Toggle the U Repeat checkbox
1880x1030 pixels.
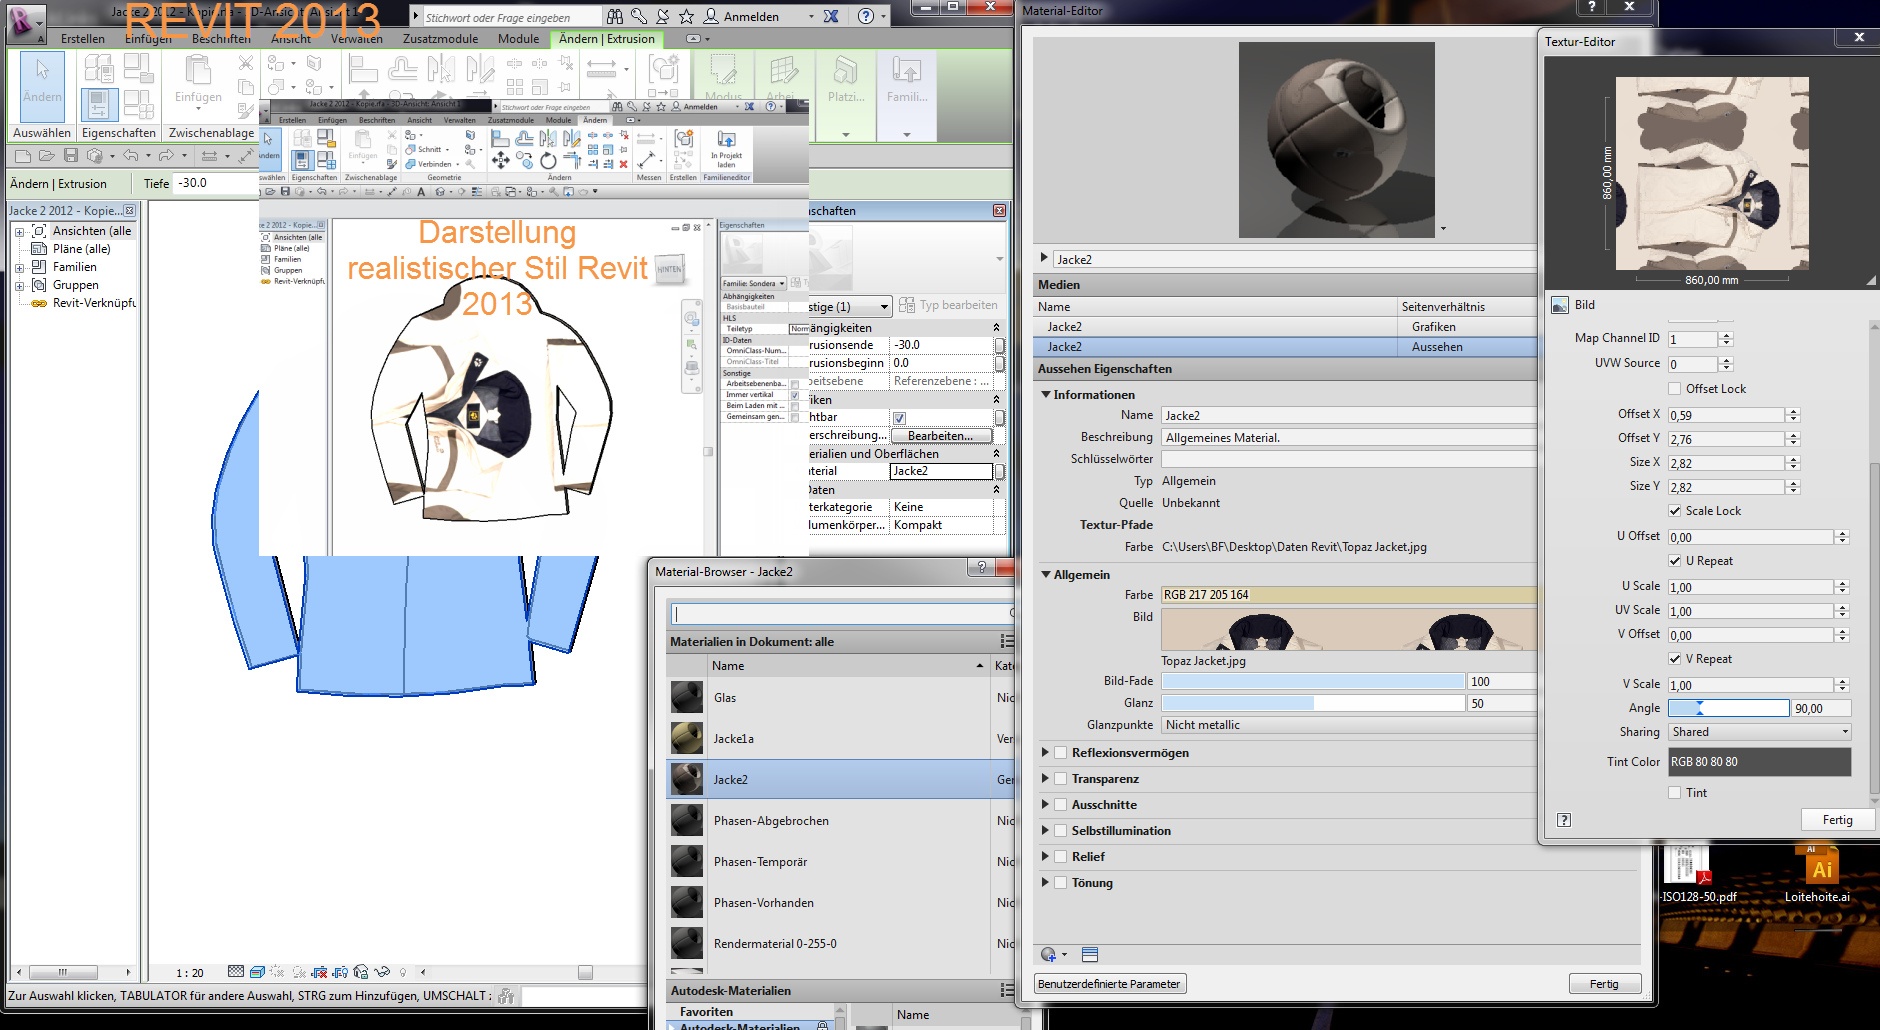point(1675,561)
